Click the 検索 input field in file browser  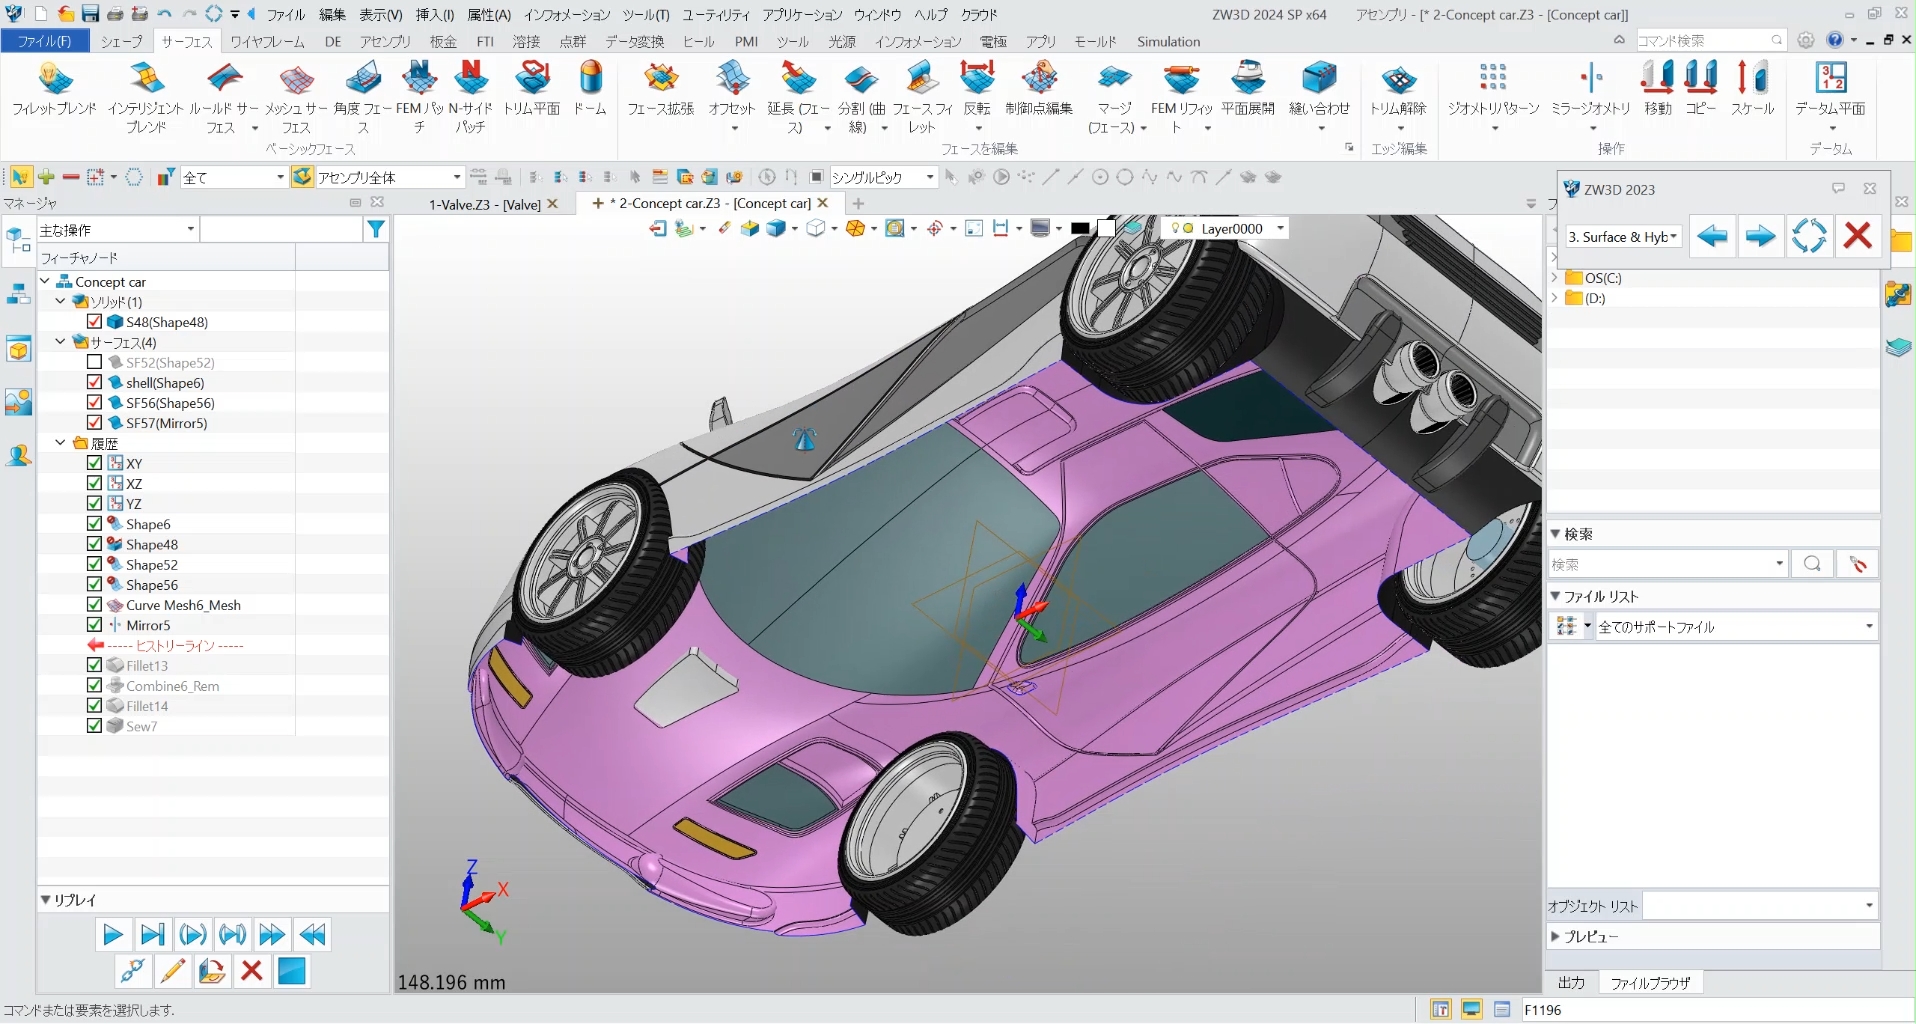pos(1667,564)
